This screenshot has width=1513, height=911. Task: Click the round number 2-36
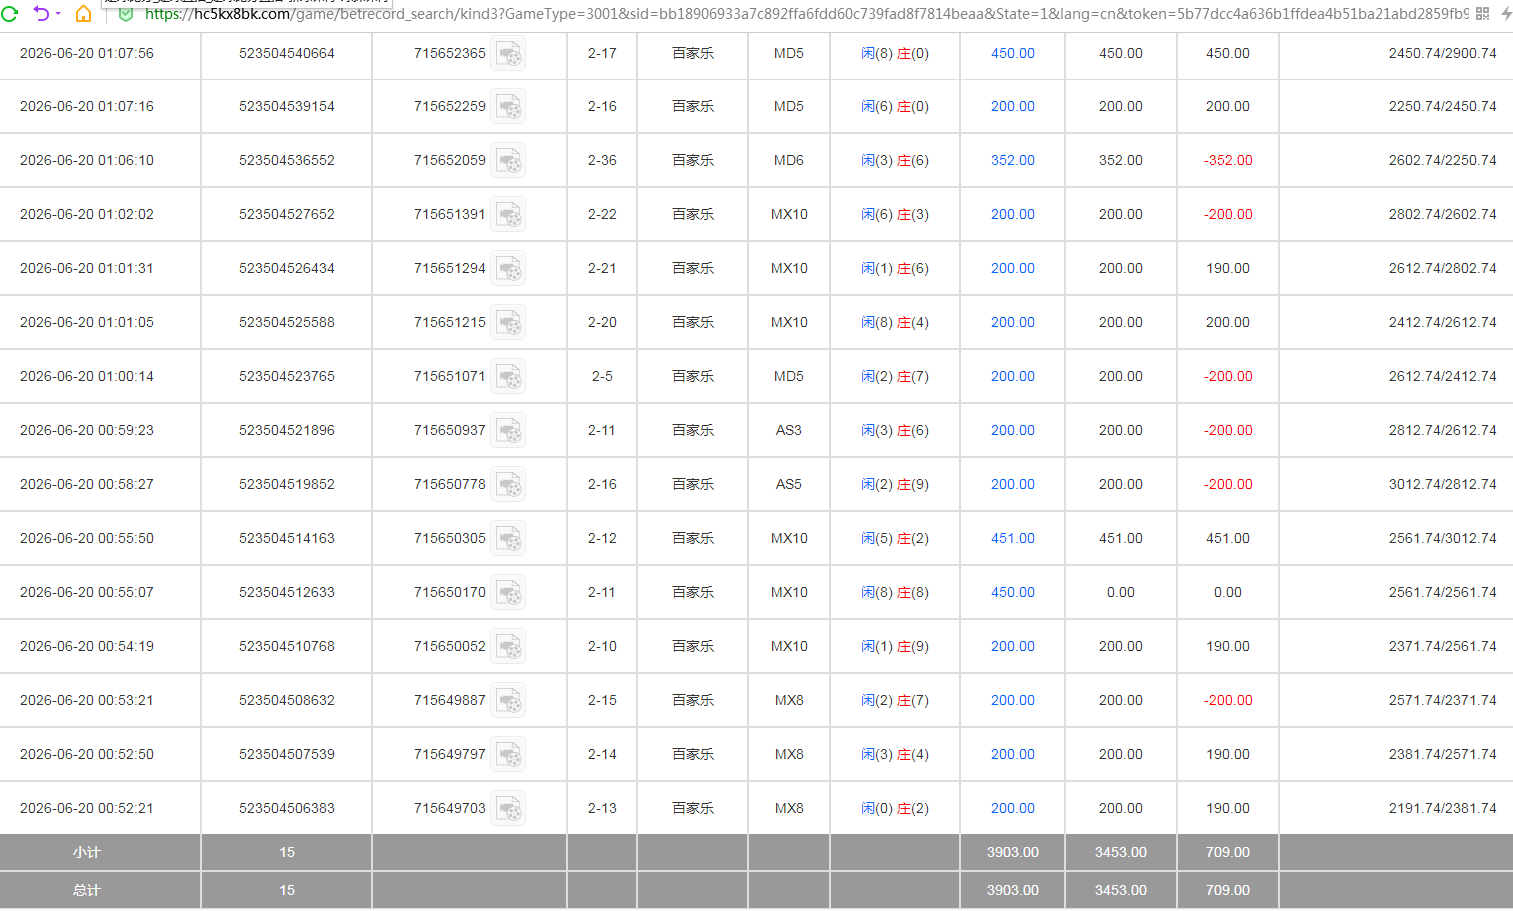(602, 160)
